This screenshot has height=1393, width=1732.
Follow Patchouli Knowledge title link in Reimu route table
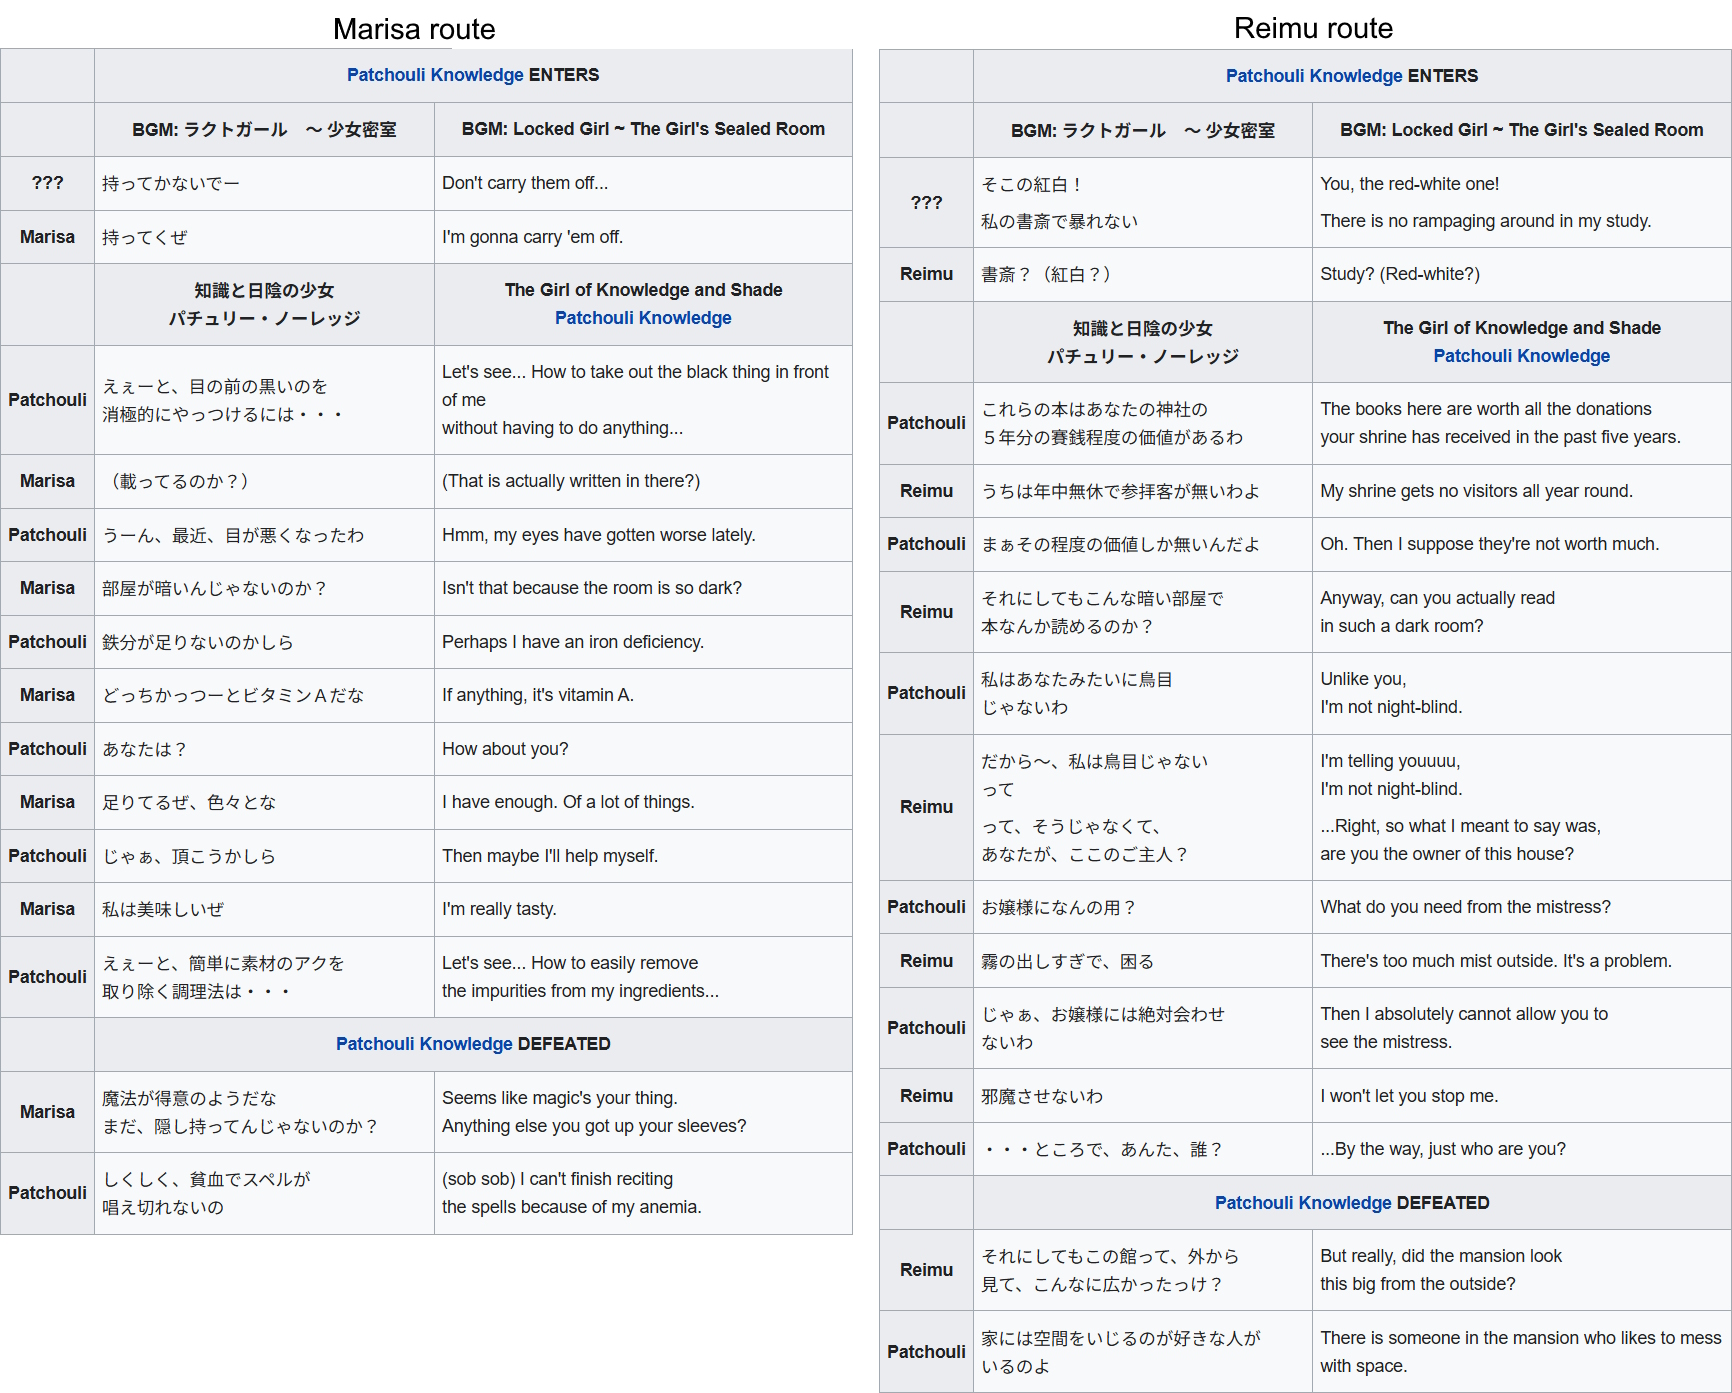[x=1521, y=356]
